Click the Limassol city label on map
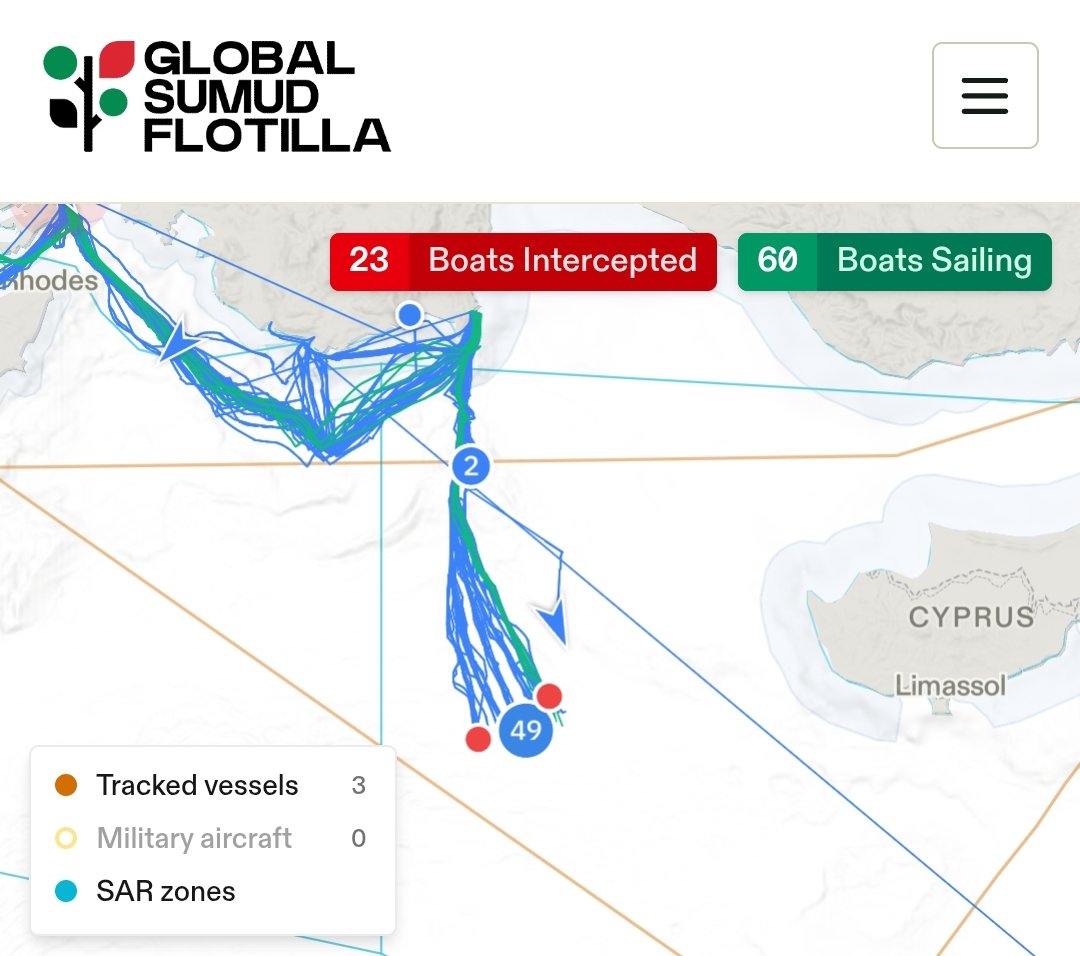Screen dimensions: 1080x956 pos(951,685)
